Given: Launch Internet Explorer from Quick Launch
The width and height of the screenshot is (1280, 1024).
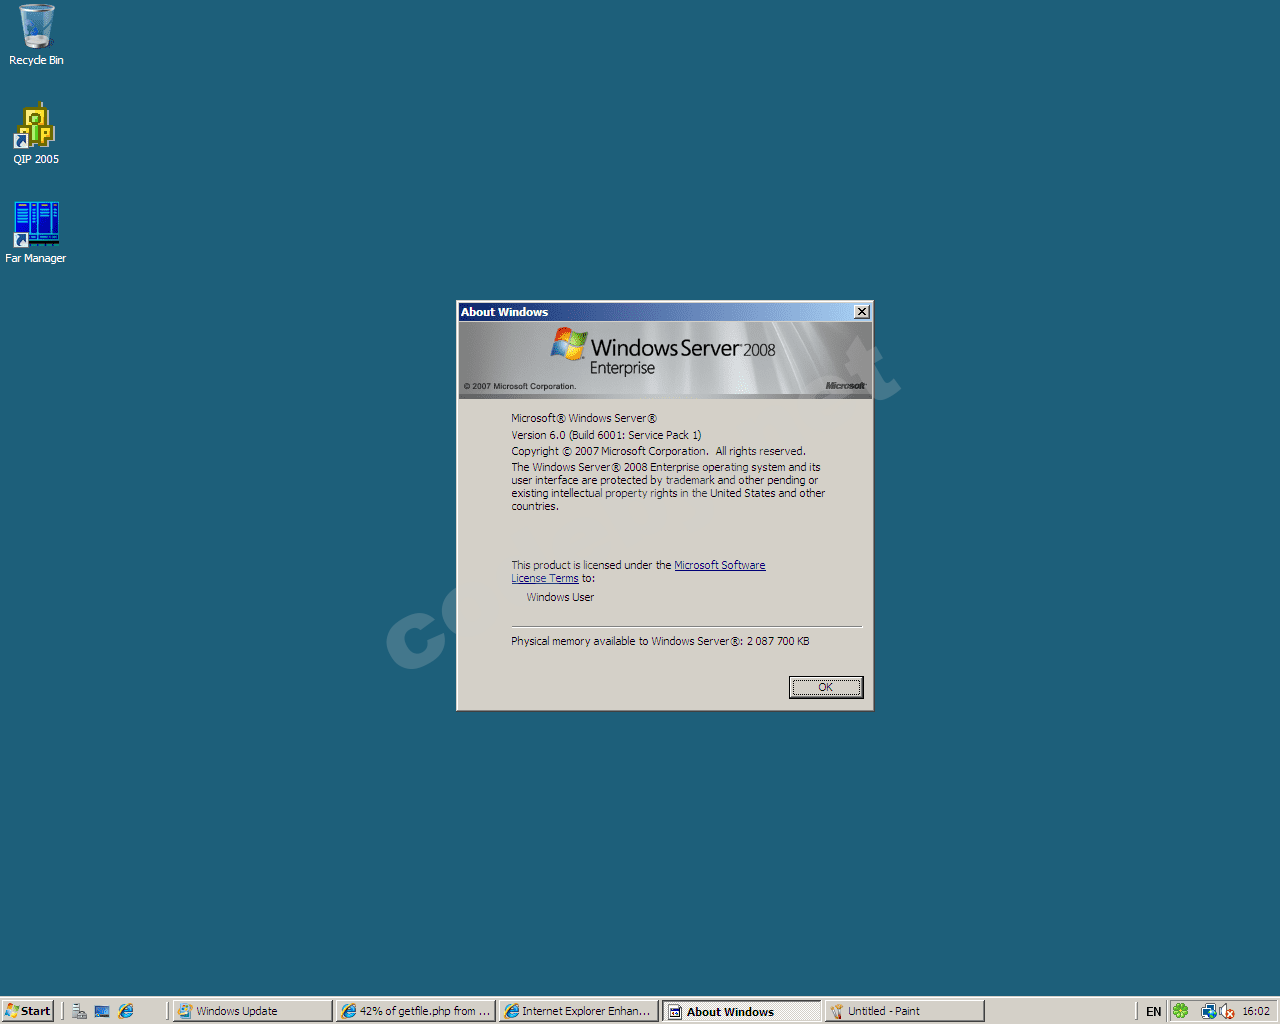Looking at the screenshot, I should 126,1011.
